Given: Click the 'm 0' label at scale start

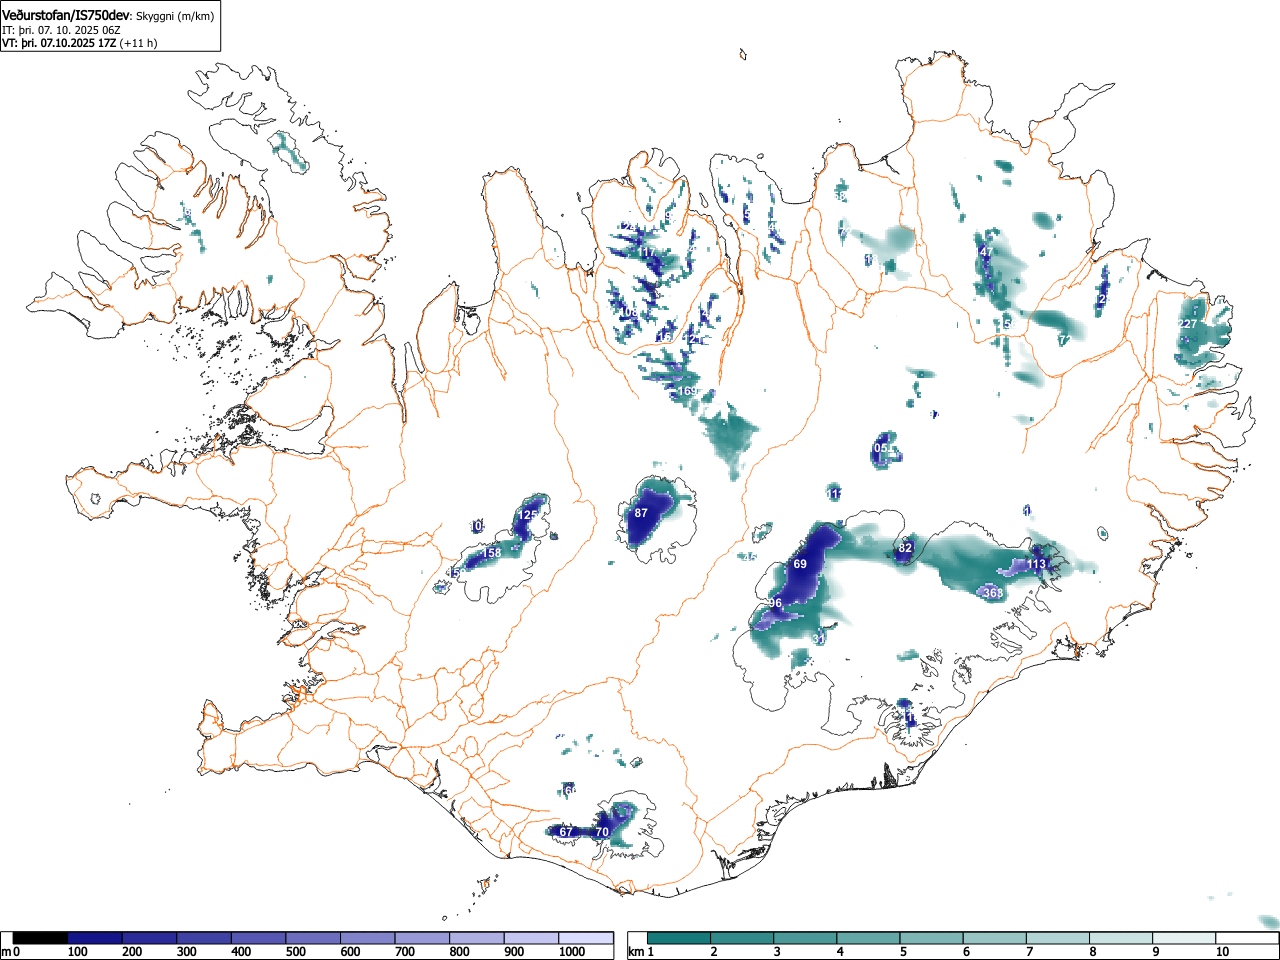Looking at the screenshot, I should tap(11, 952).
